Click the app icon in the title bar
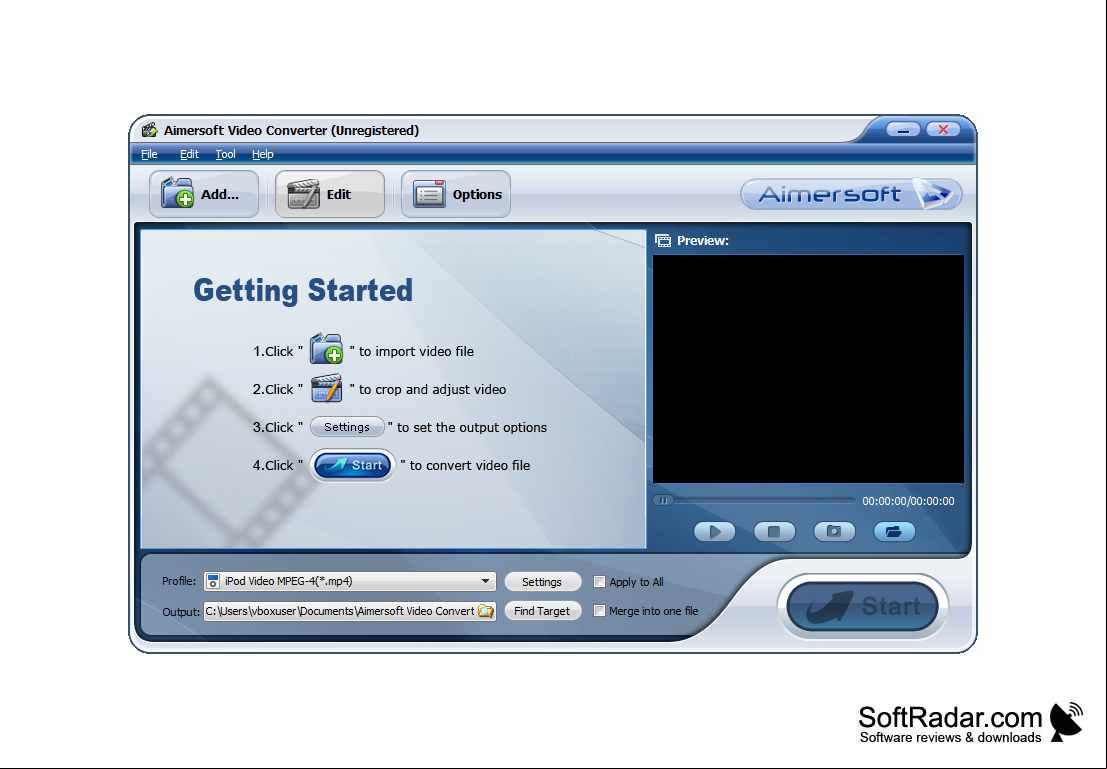 149,130
